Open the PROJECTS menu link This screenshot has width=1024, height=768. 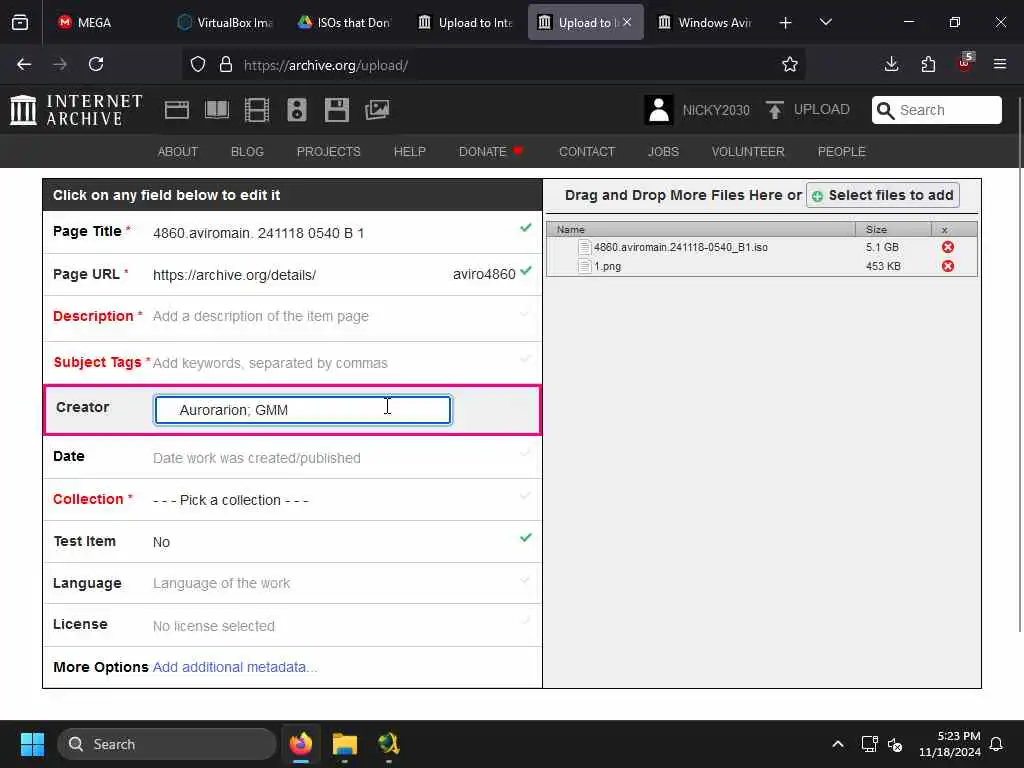coord(328,152)
